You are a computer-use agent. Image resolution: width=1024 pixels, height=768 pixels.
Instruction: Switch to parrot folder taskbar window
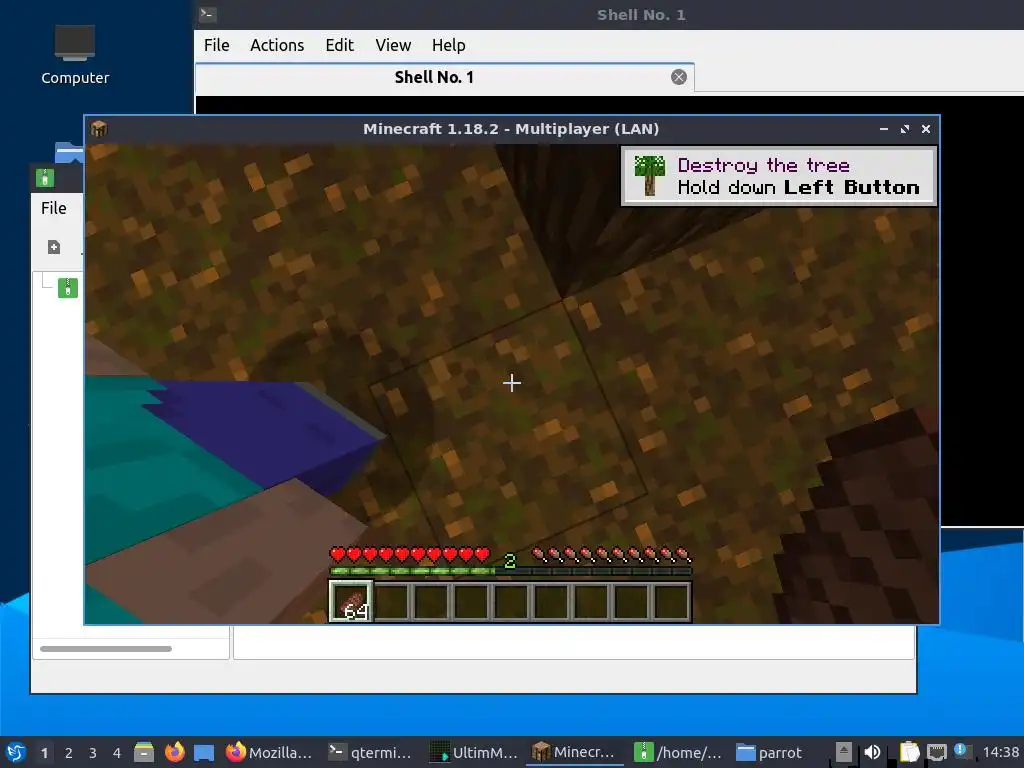tap(769, 752)
